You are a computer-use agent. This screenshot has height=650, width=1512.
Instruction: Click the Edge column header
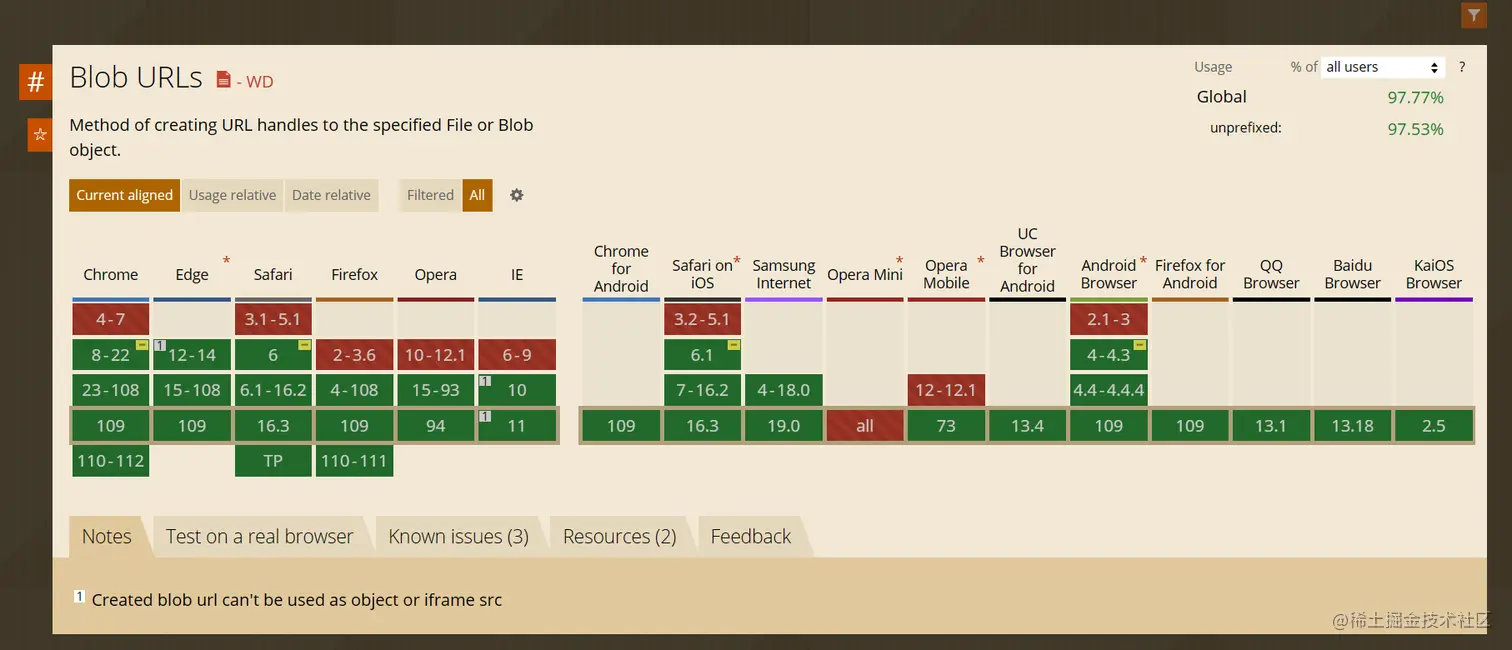point(192,275)
